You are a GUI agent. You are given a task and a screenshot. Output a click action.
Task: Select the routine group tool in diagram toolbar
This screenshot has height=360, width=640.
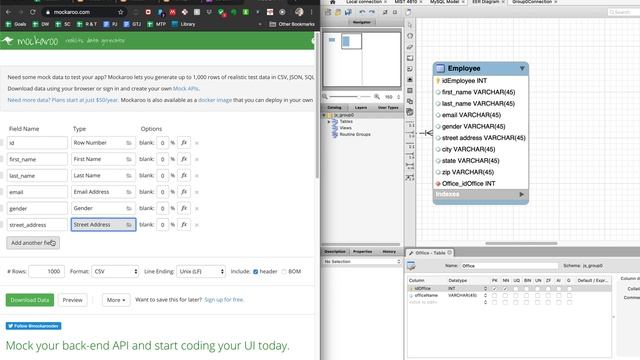coord(410,112)
